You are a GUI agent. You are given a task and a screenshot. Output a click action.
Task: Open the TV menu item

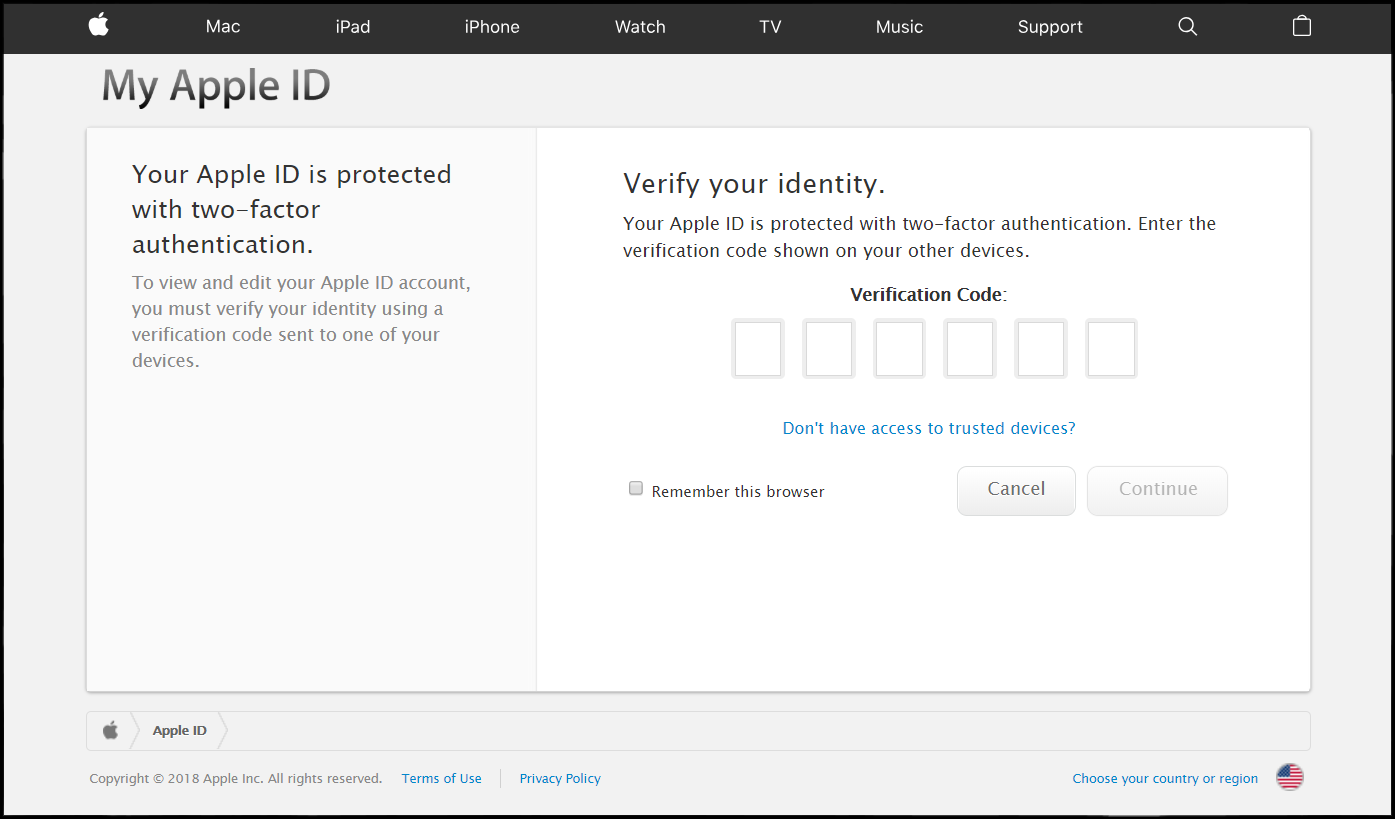pos(770,27)
